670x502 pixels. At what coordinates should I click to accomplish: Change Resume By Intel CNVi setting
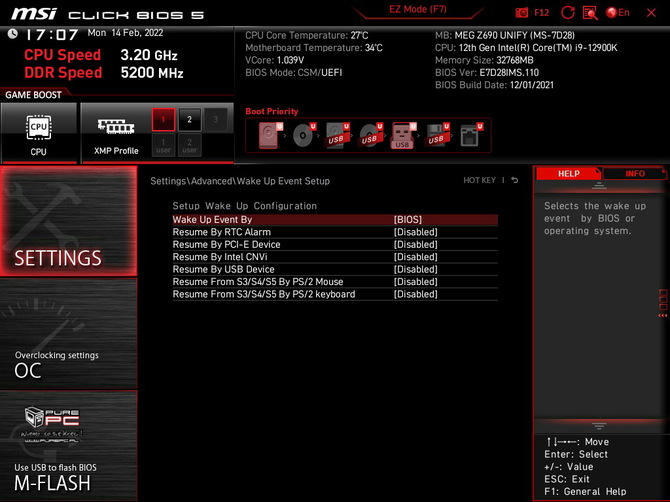click(x=335, y=257)
